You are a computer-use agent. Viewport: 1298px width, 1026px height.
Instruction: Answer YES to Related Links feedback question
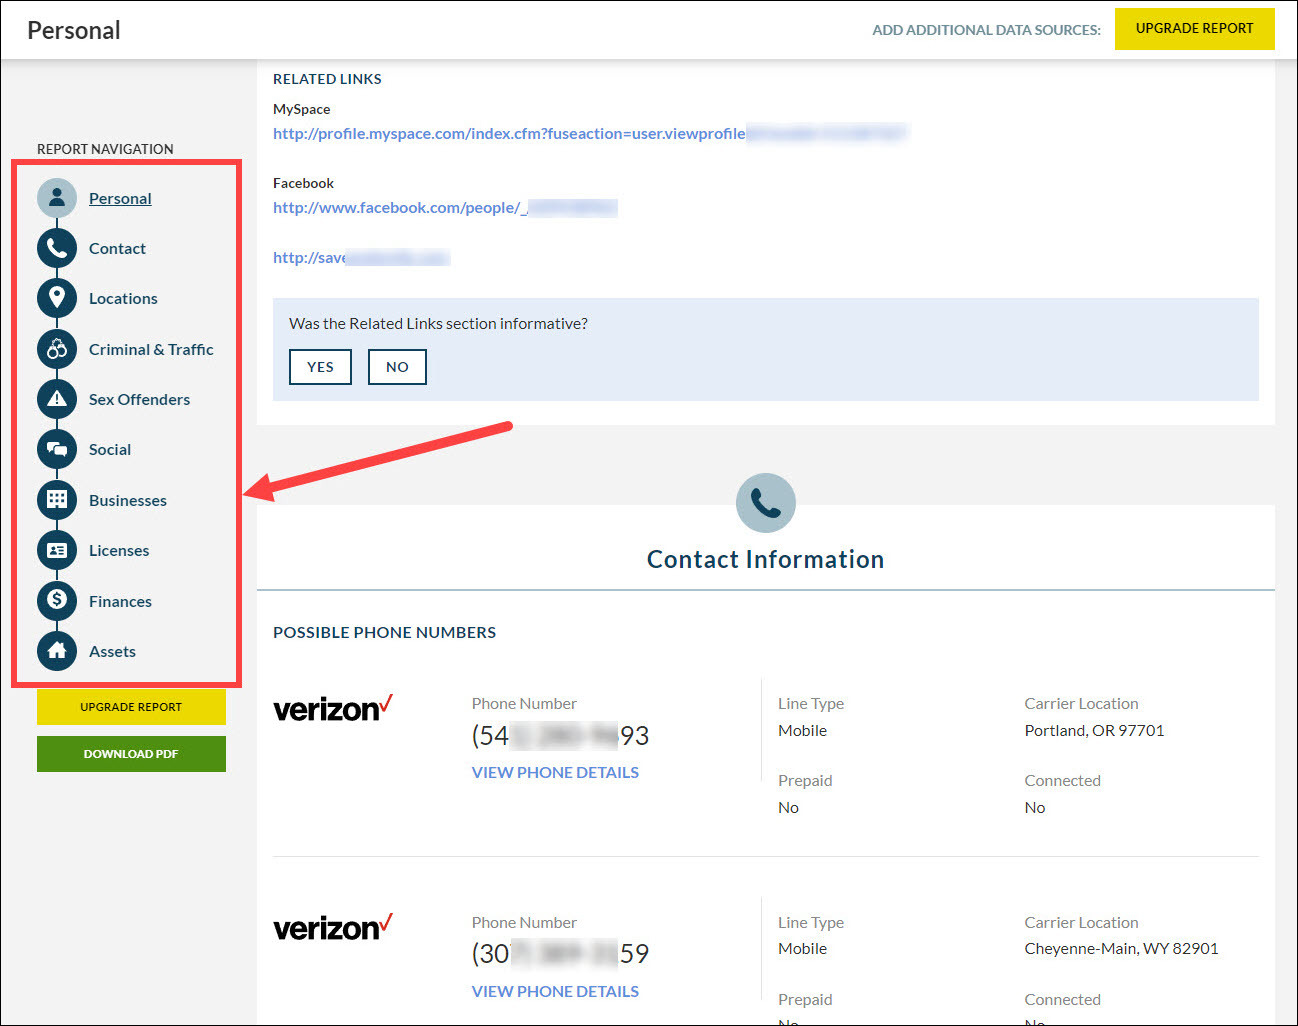coord(320,367)
